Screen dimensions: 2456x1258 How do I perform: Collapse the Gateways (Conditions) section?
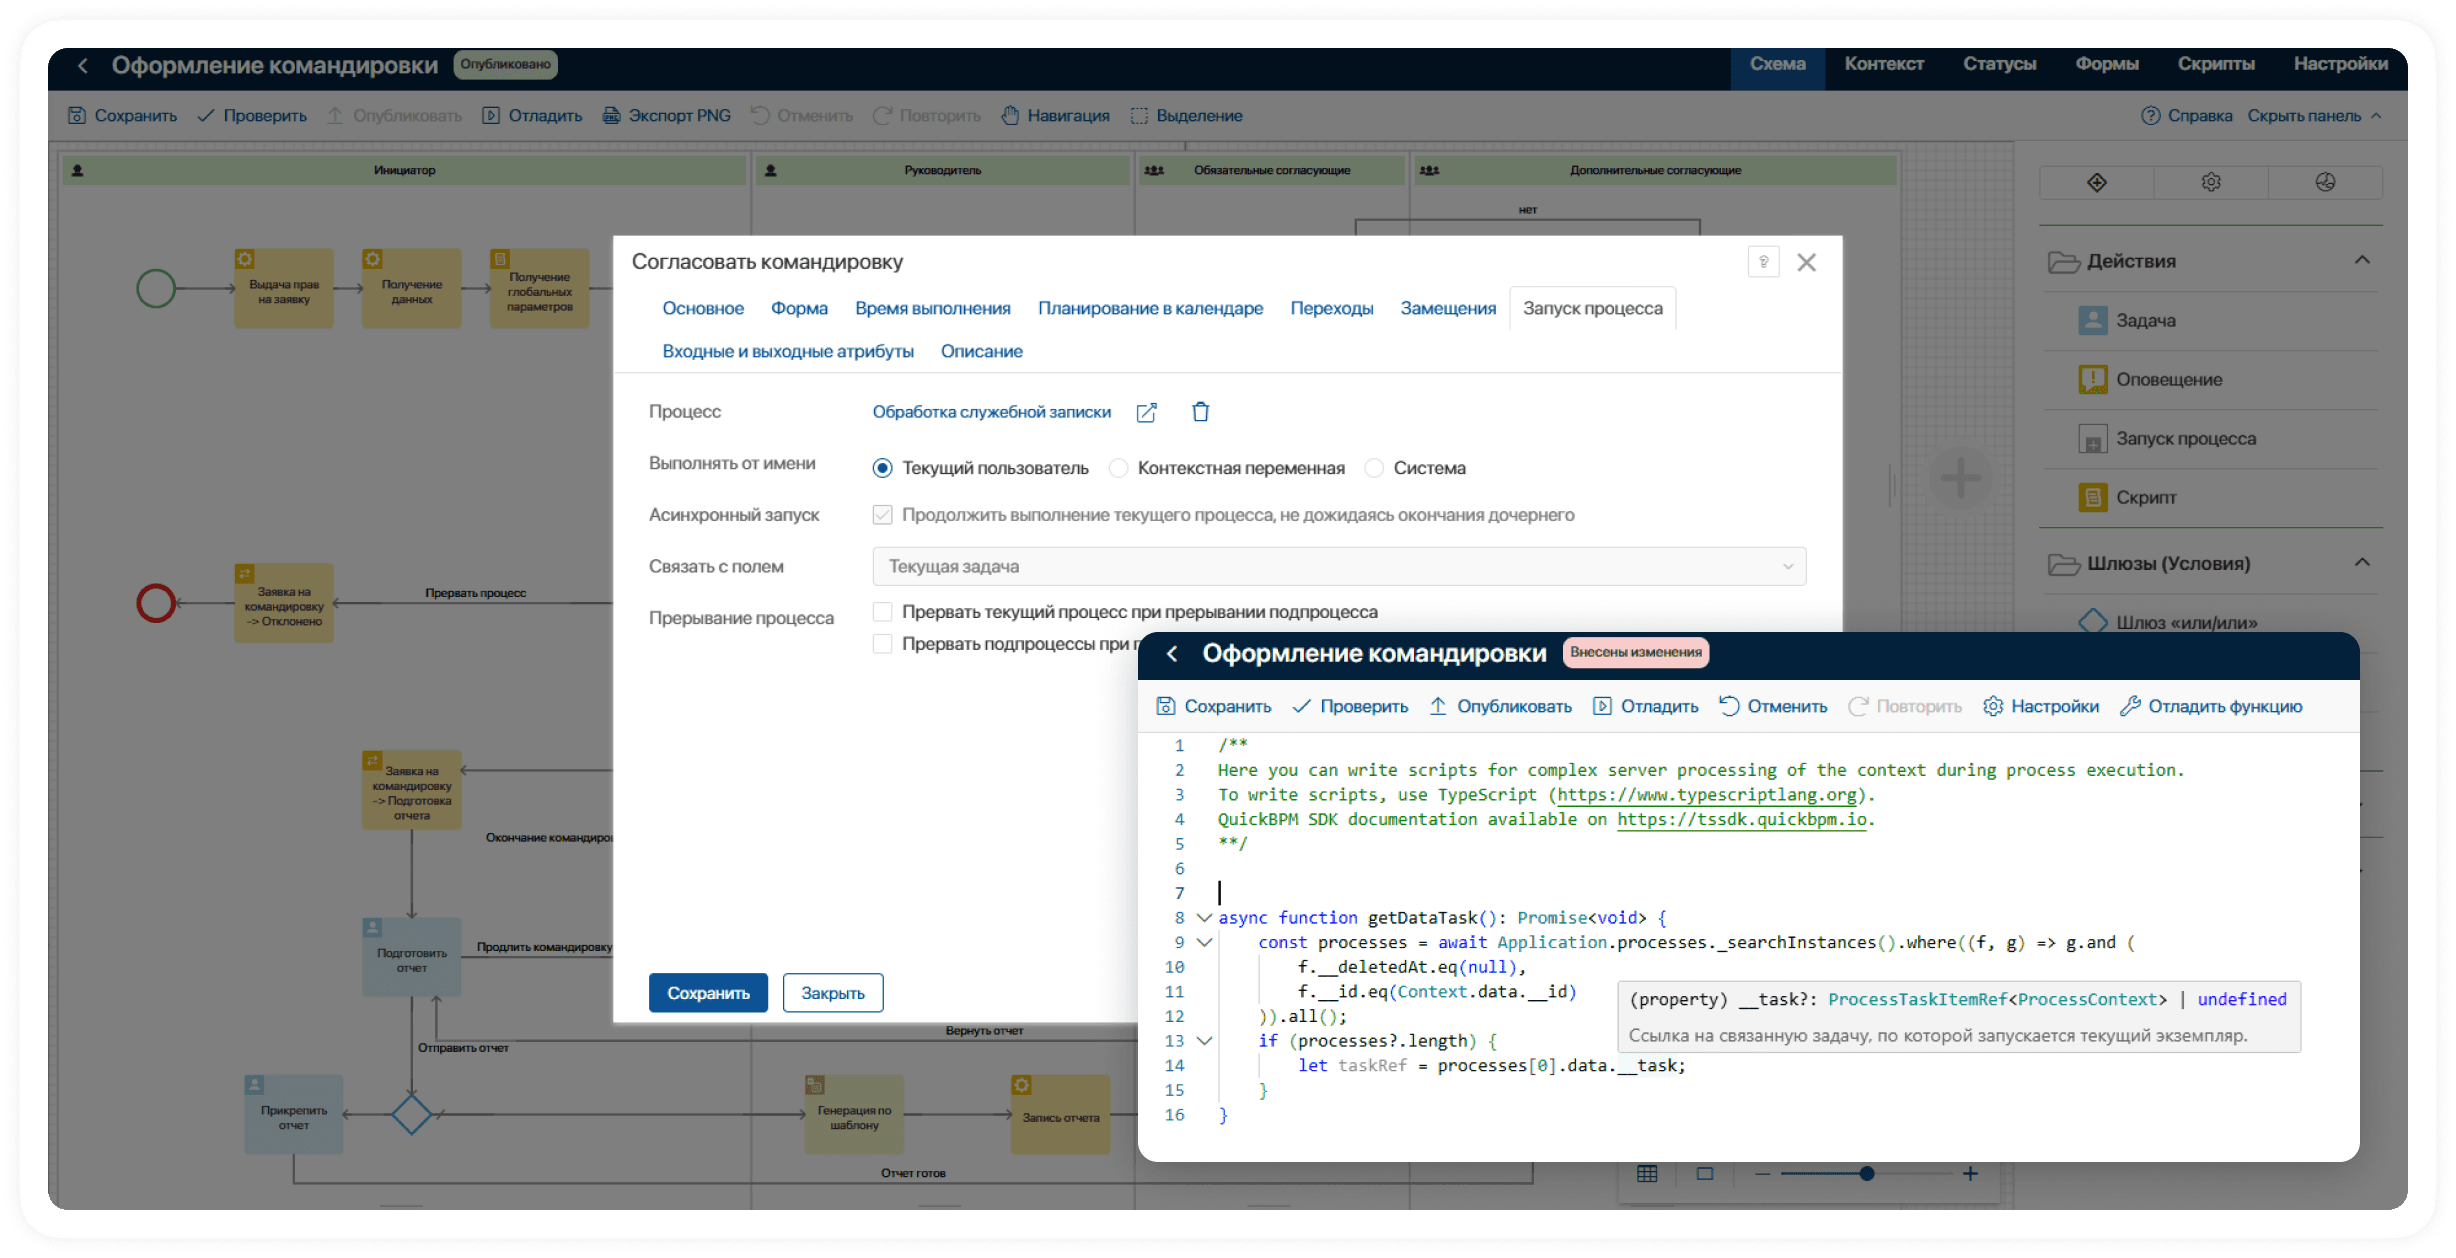[x=2362, y=562]
